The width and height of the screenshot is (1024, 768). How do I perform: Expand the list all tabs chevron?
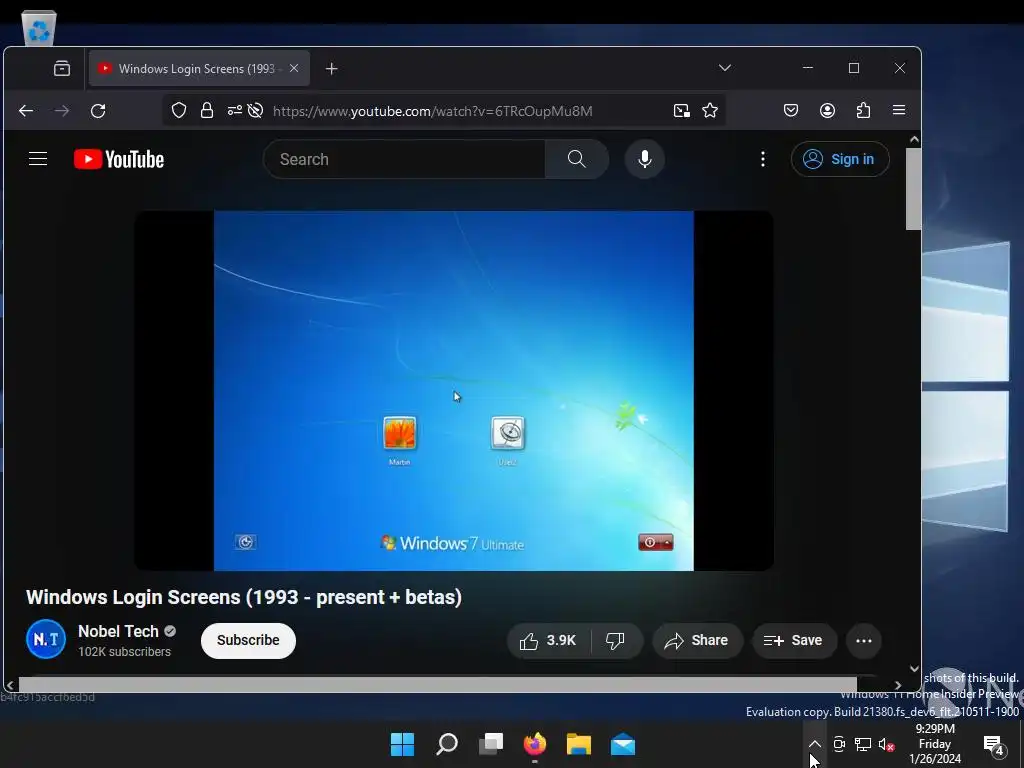724,68
